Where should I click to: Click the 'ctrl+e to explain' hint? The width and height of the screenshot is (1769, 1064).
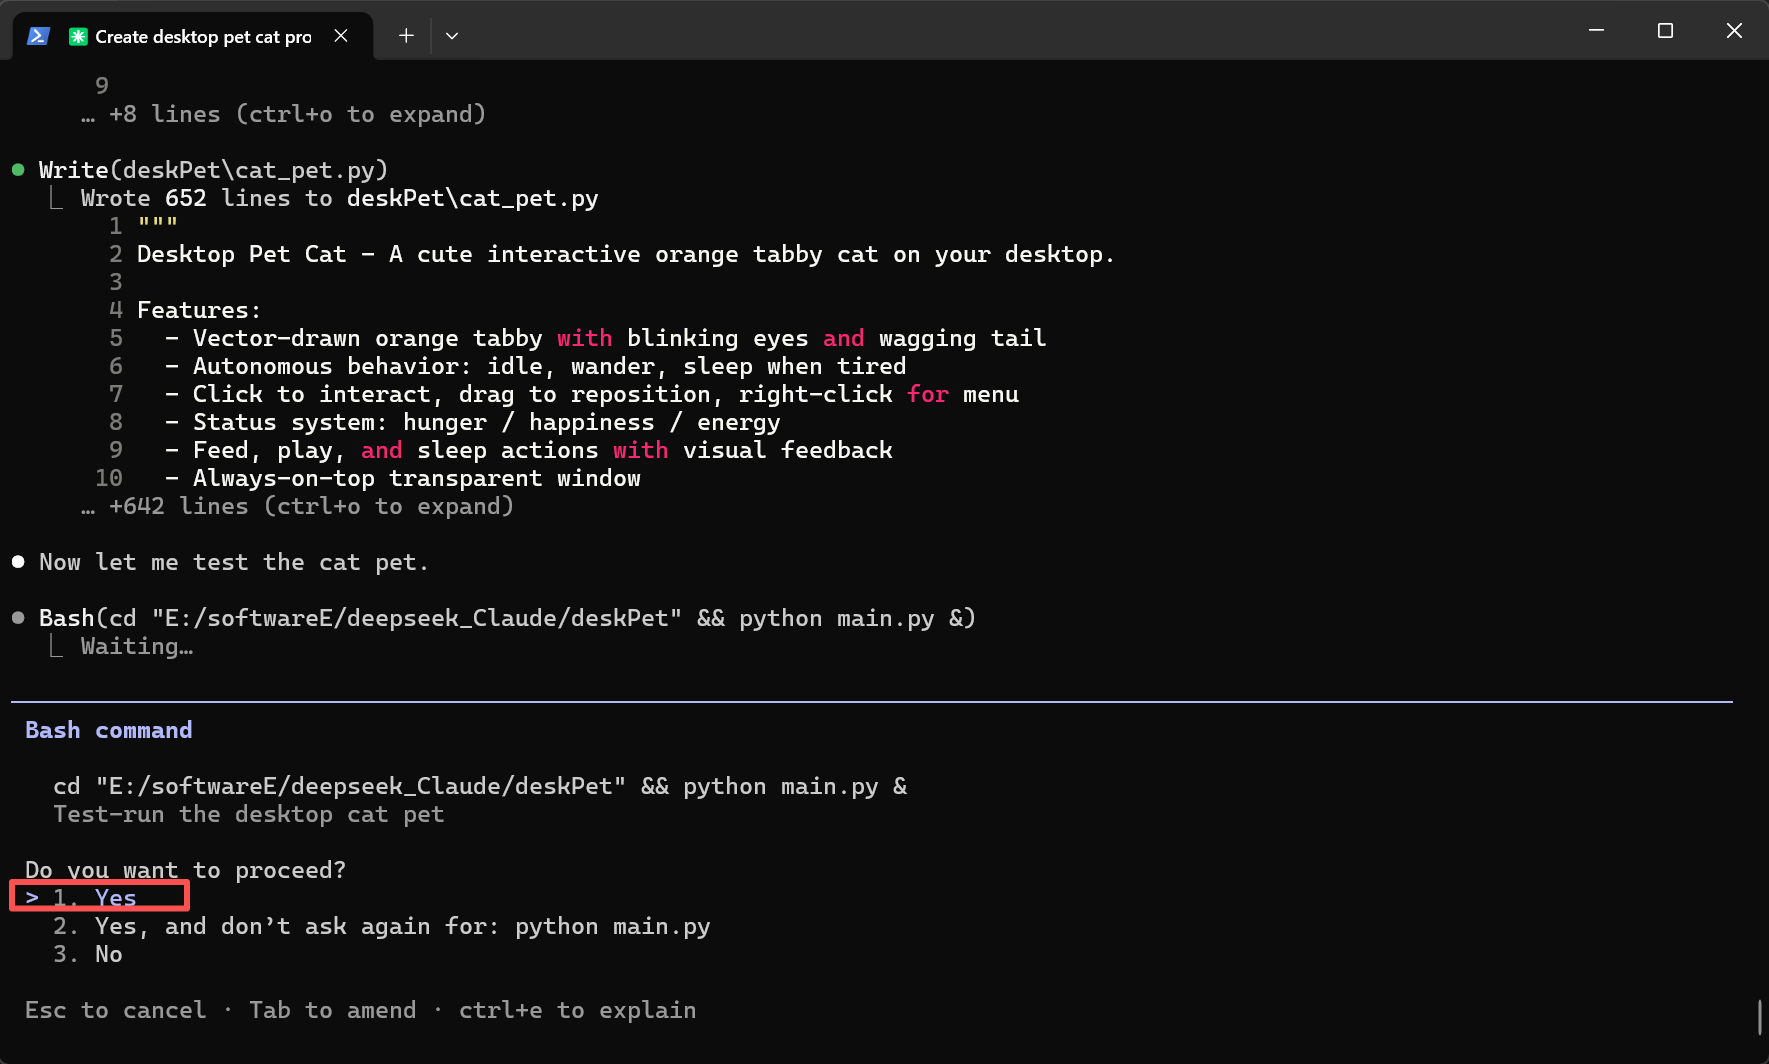[x=578, y=1010]
